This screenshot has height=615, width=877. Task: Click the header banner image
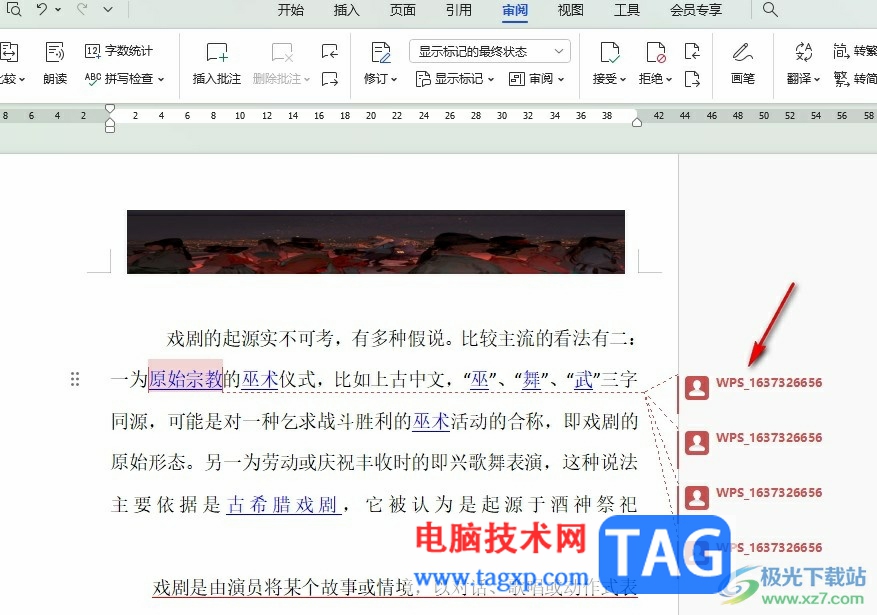(376, 242)
